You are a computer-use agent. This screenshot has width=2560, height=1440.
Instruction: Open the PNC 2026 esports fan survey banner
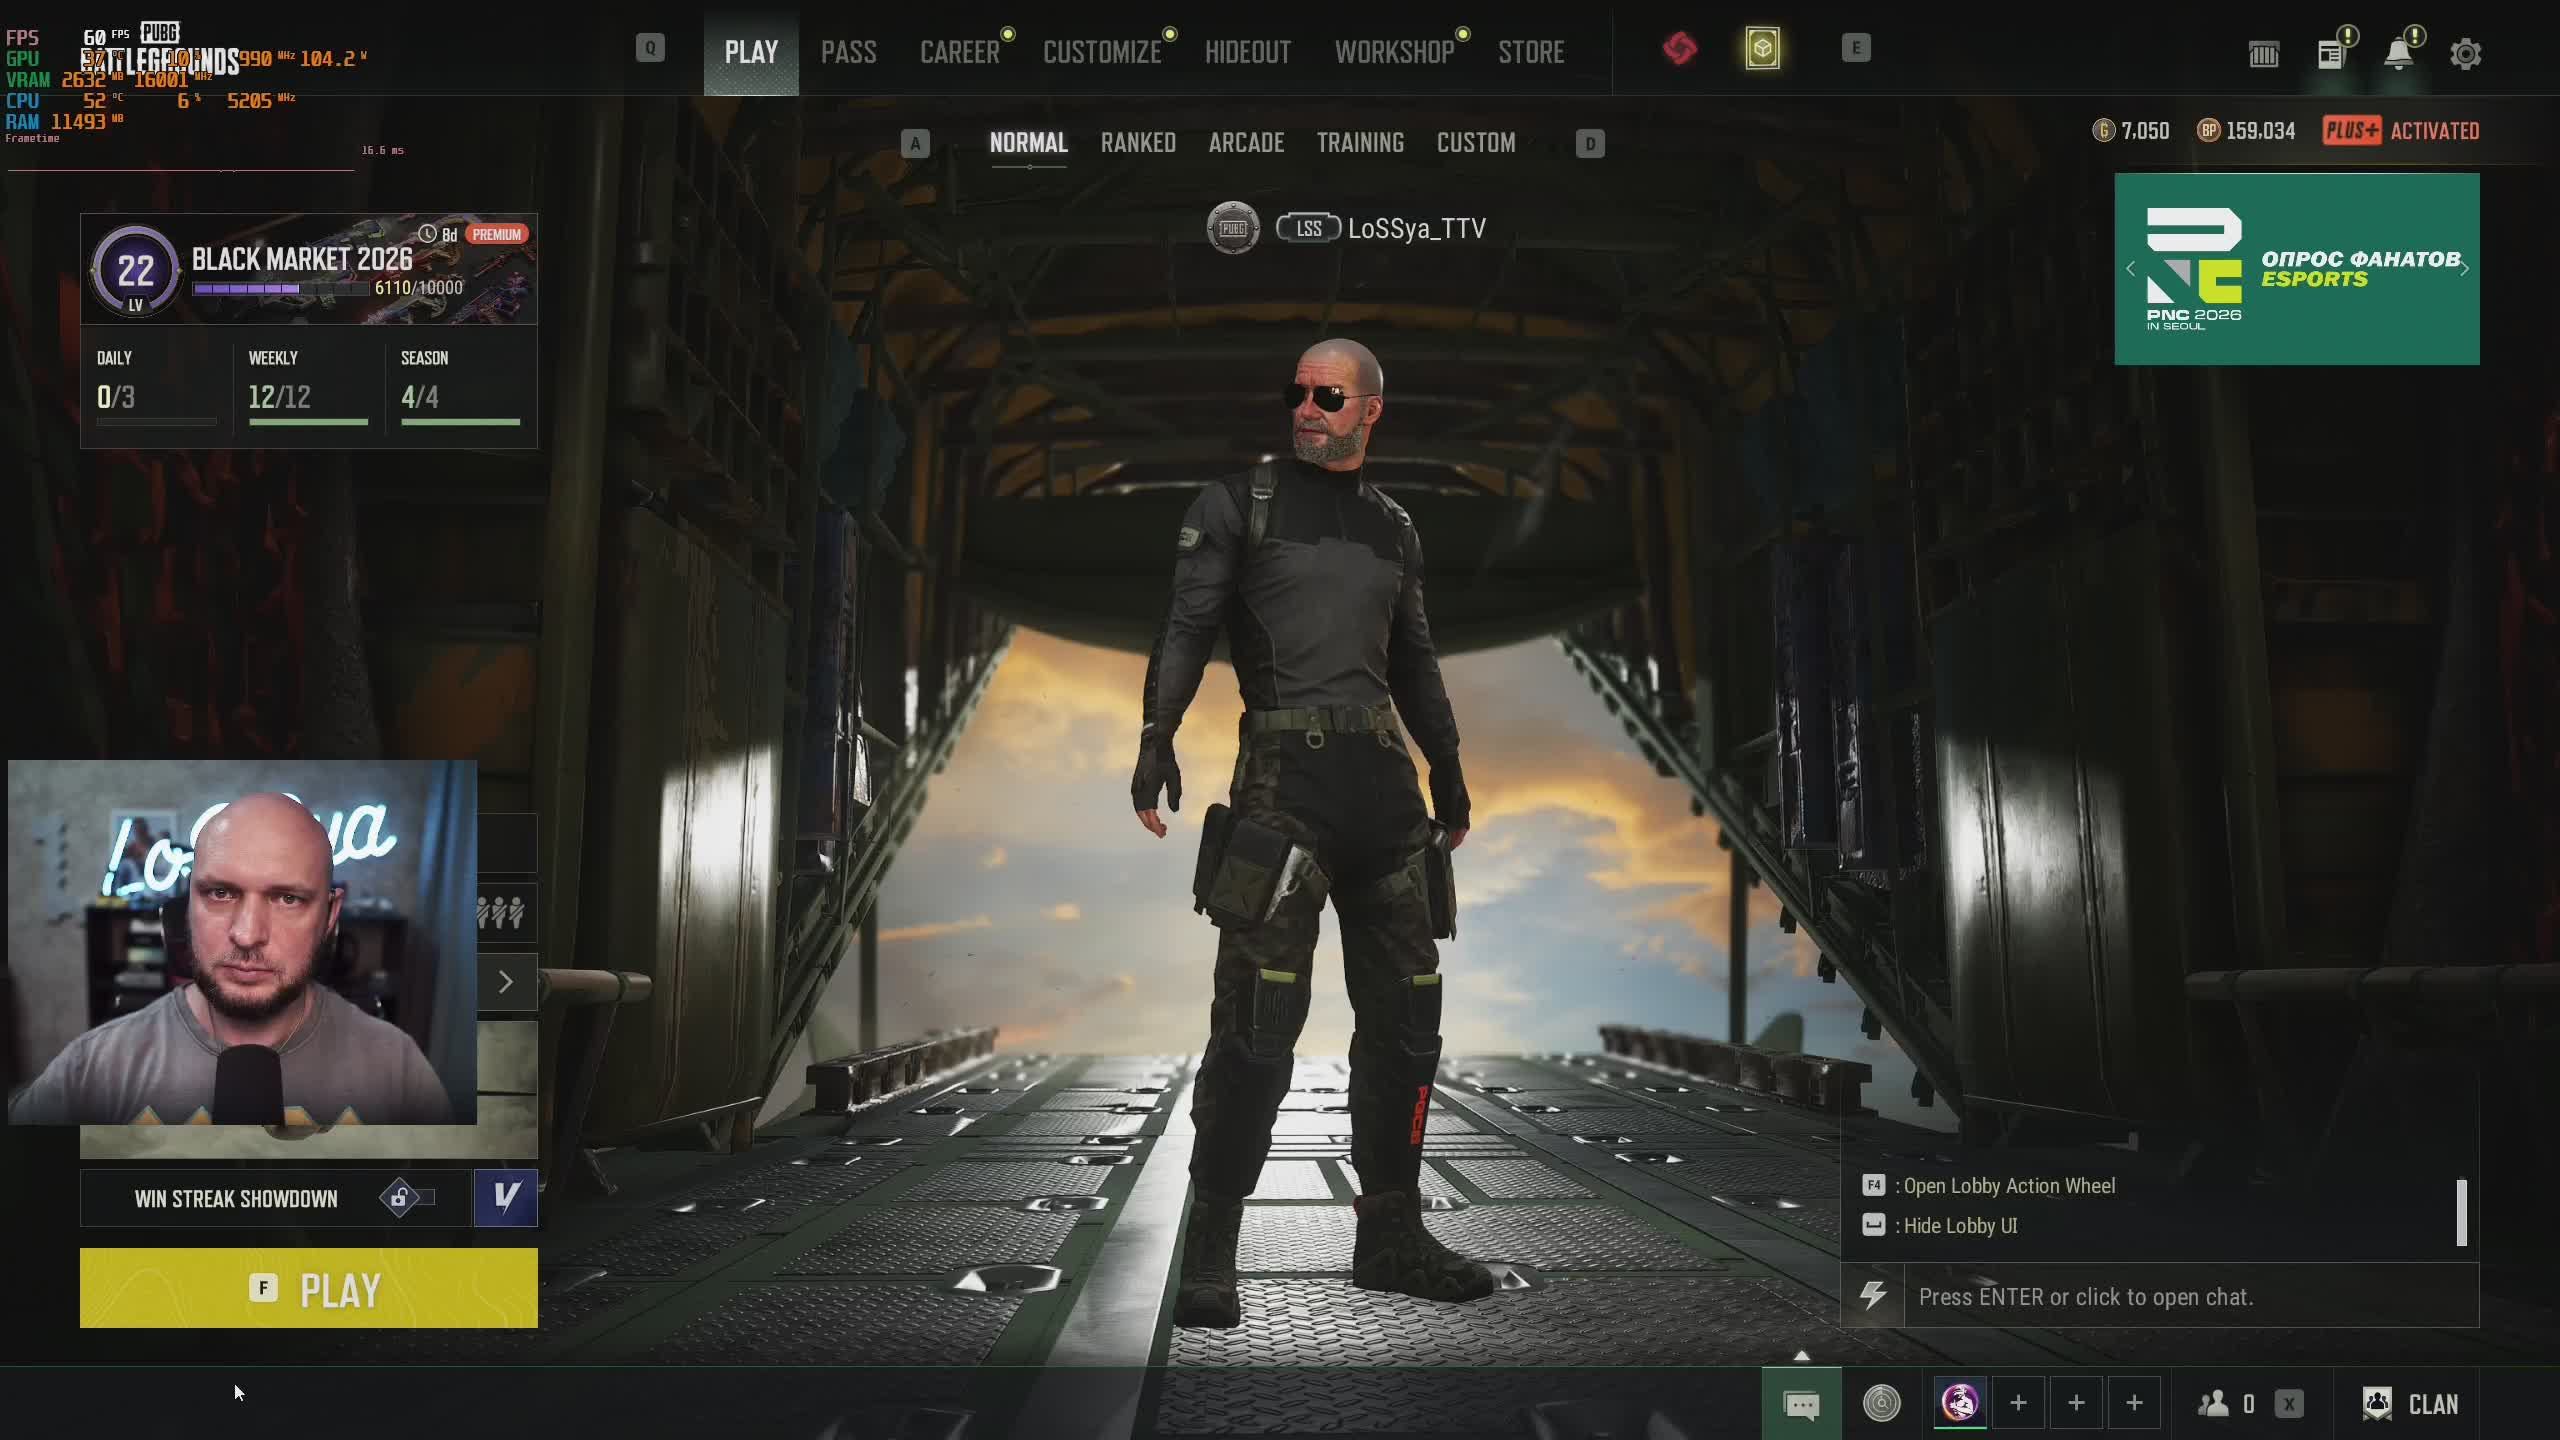click(x=2297, y=269)
